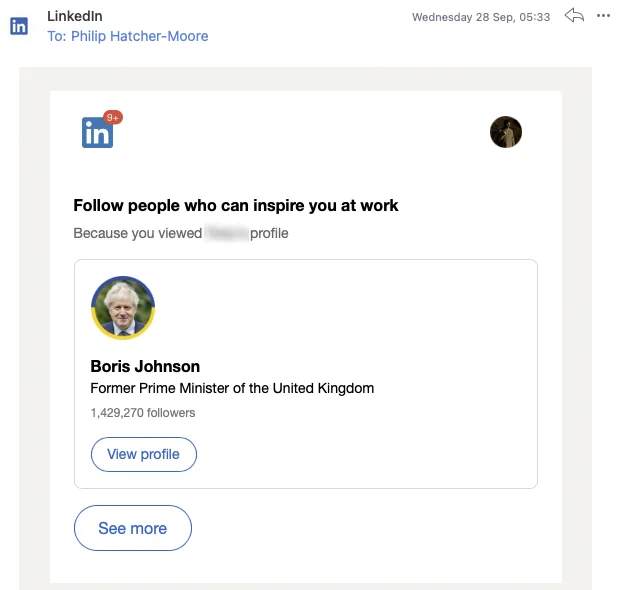Click the See more button

pos(133,528)
